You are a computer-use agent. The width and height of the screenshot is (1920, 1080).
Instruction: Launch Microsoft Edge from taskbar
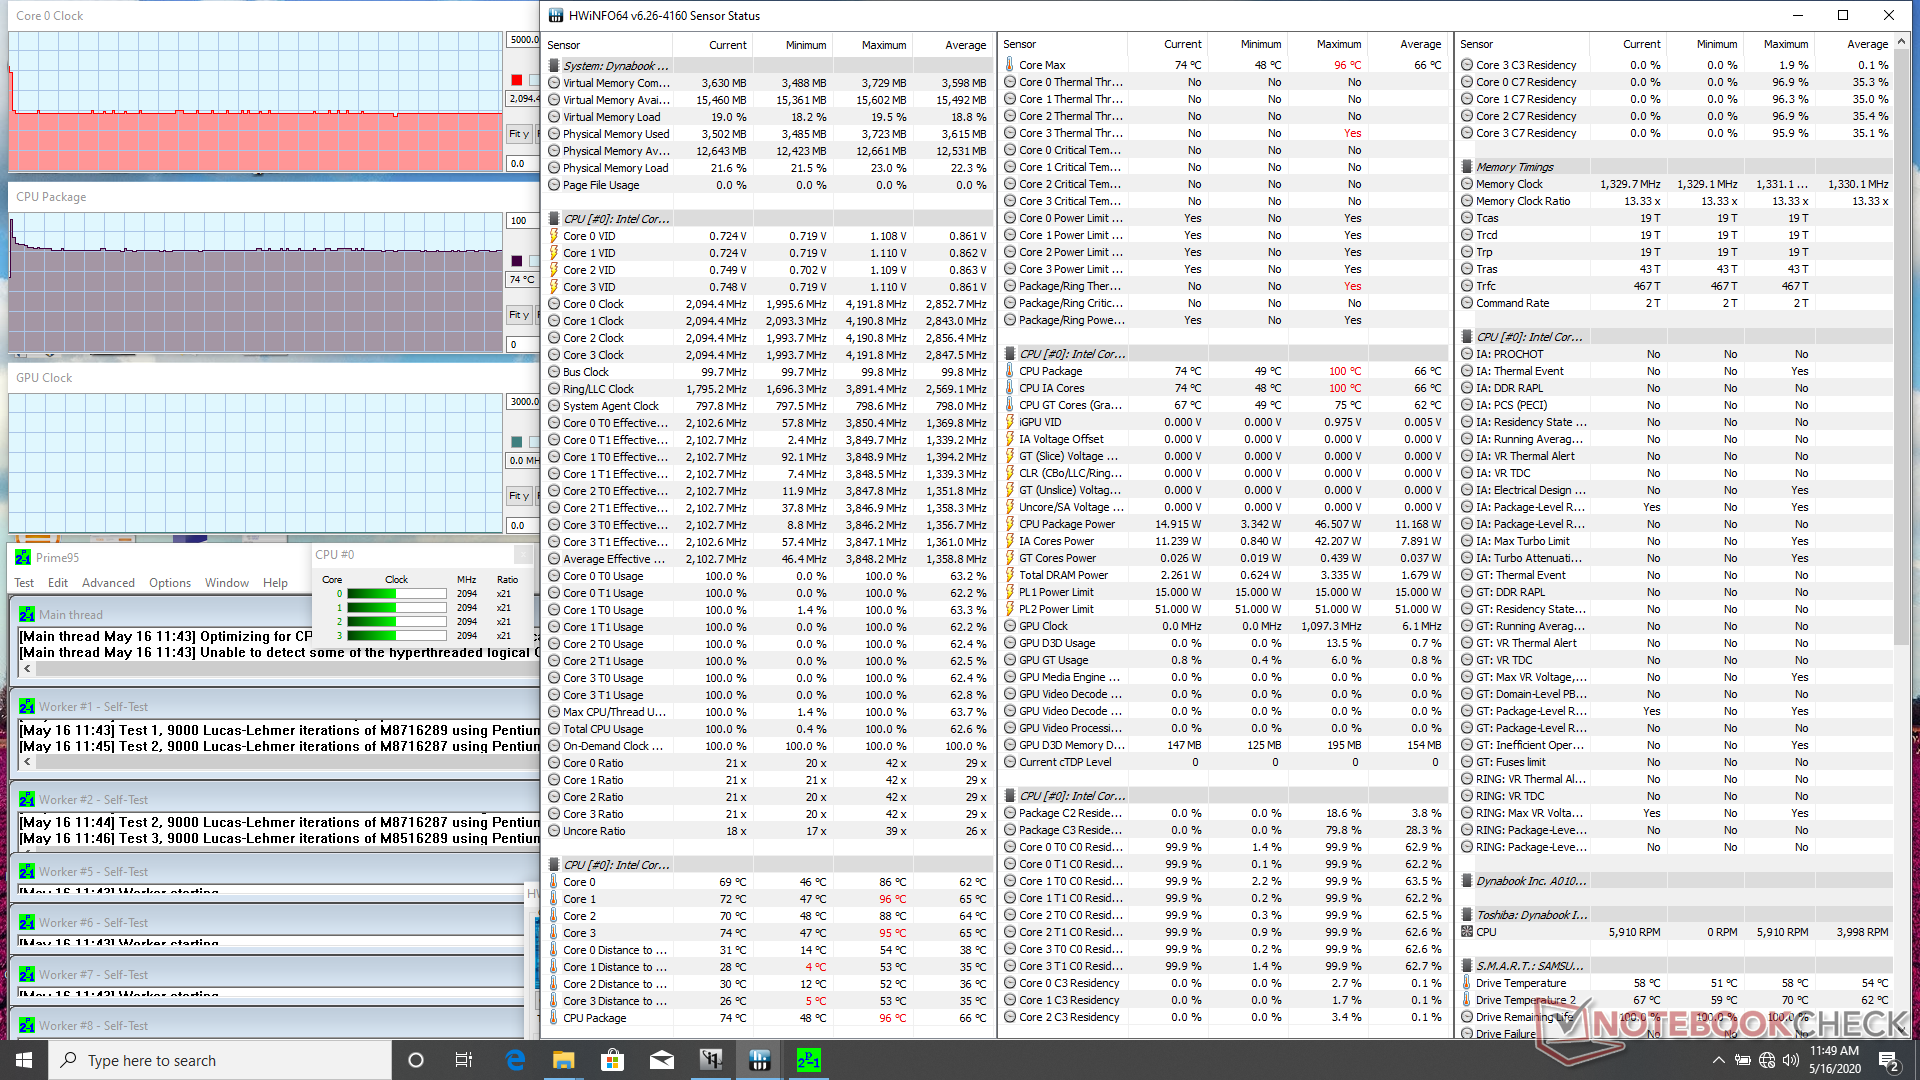coord(515,1060)
